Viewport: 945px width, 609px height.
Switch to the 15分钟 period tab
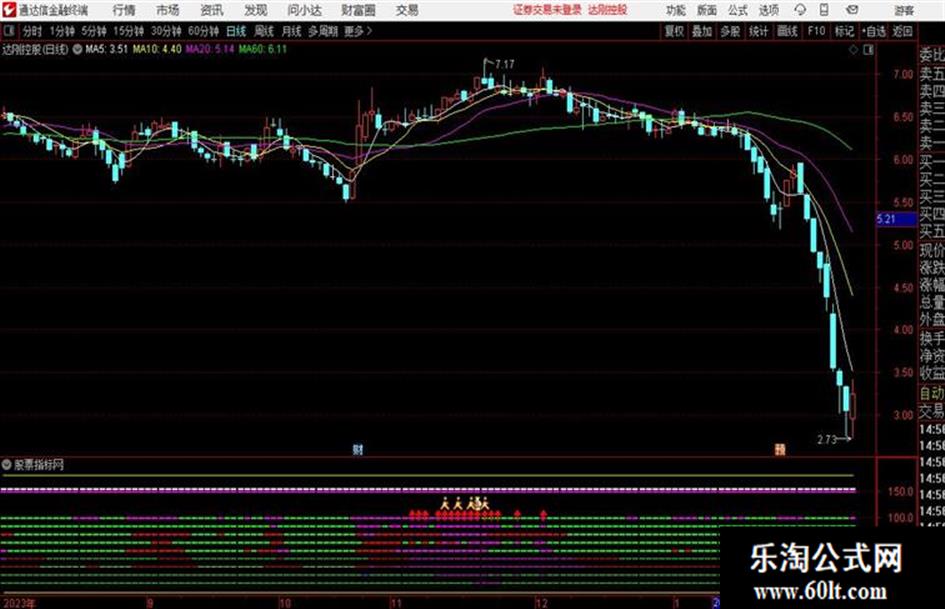[128, 31]
